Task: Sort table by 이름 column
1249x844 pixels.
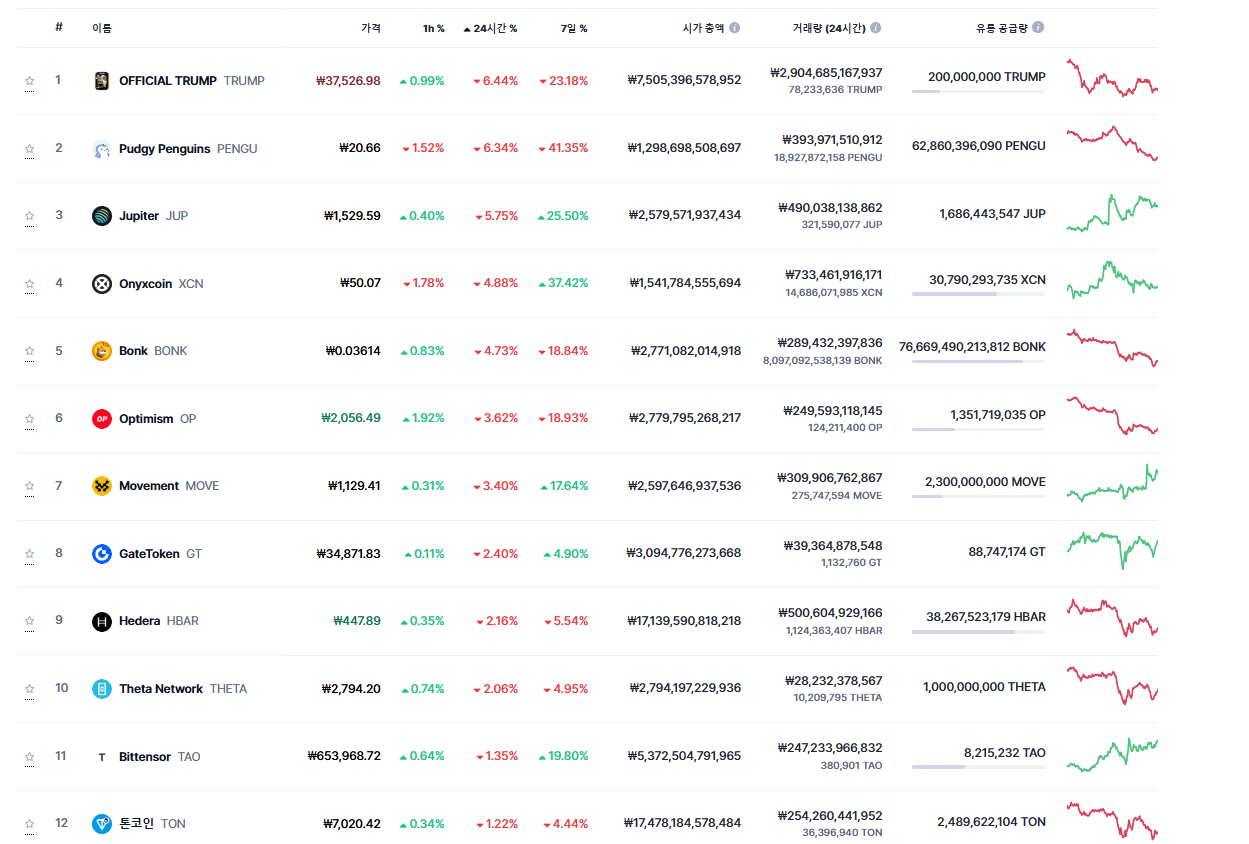Action: pos(102,28)
